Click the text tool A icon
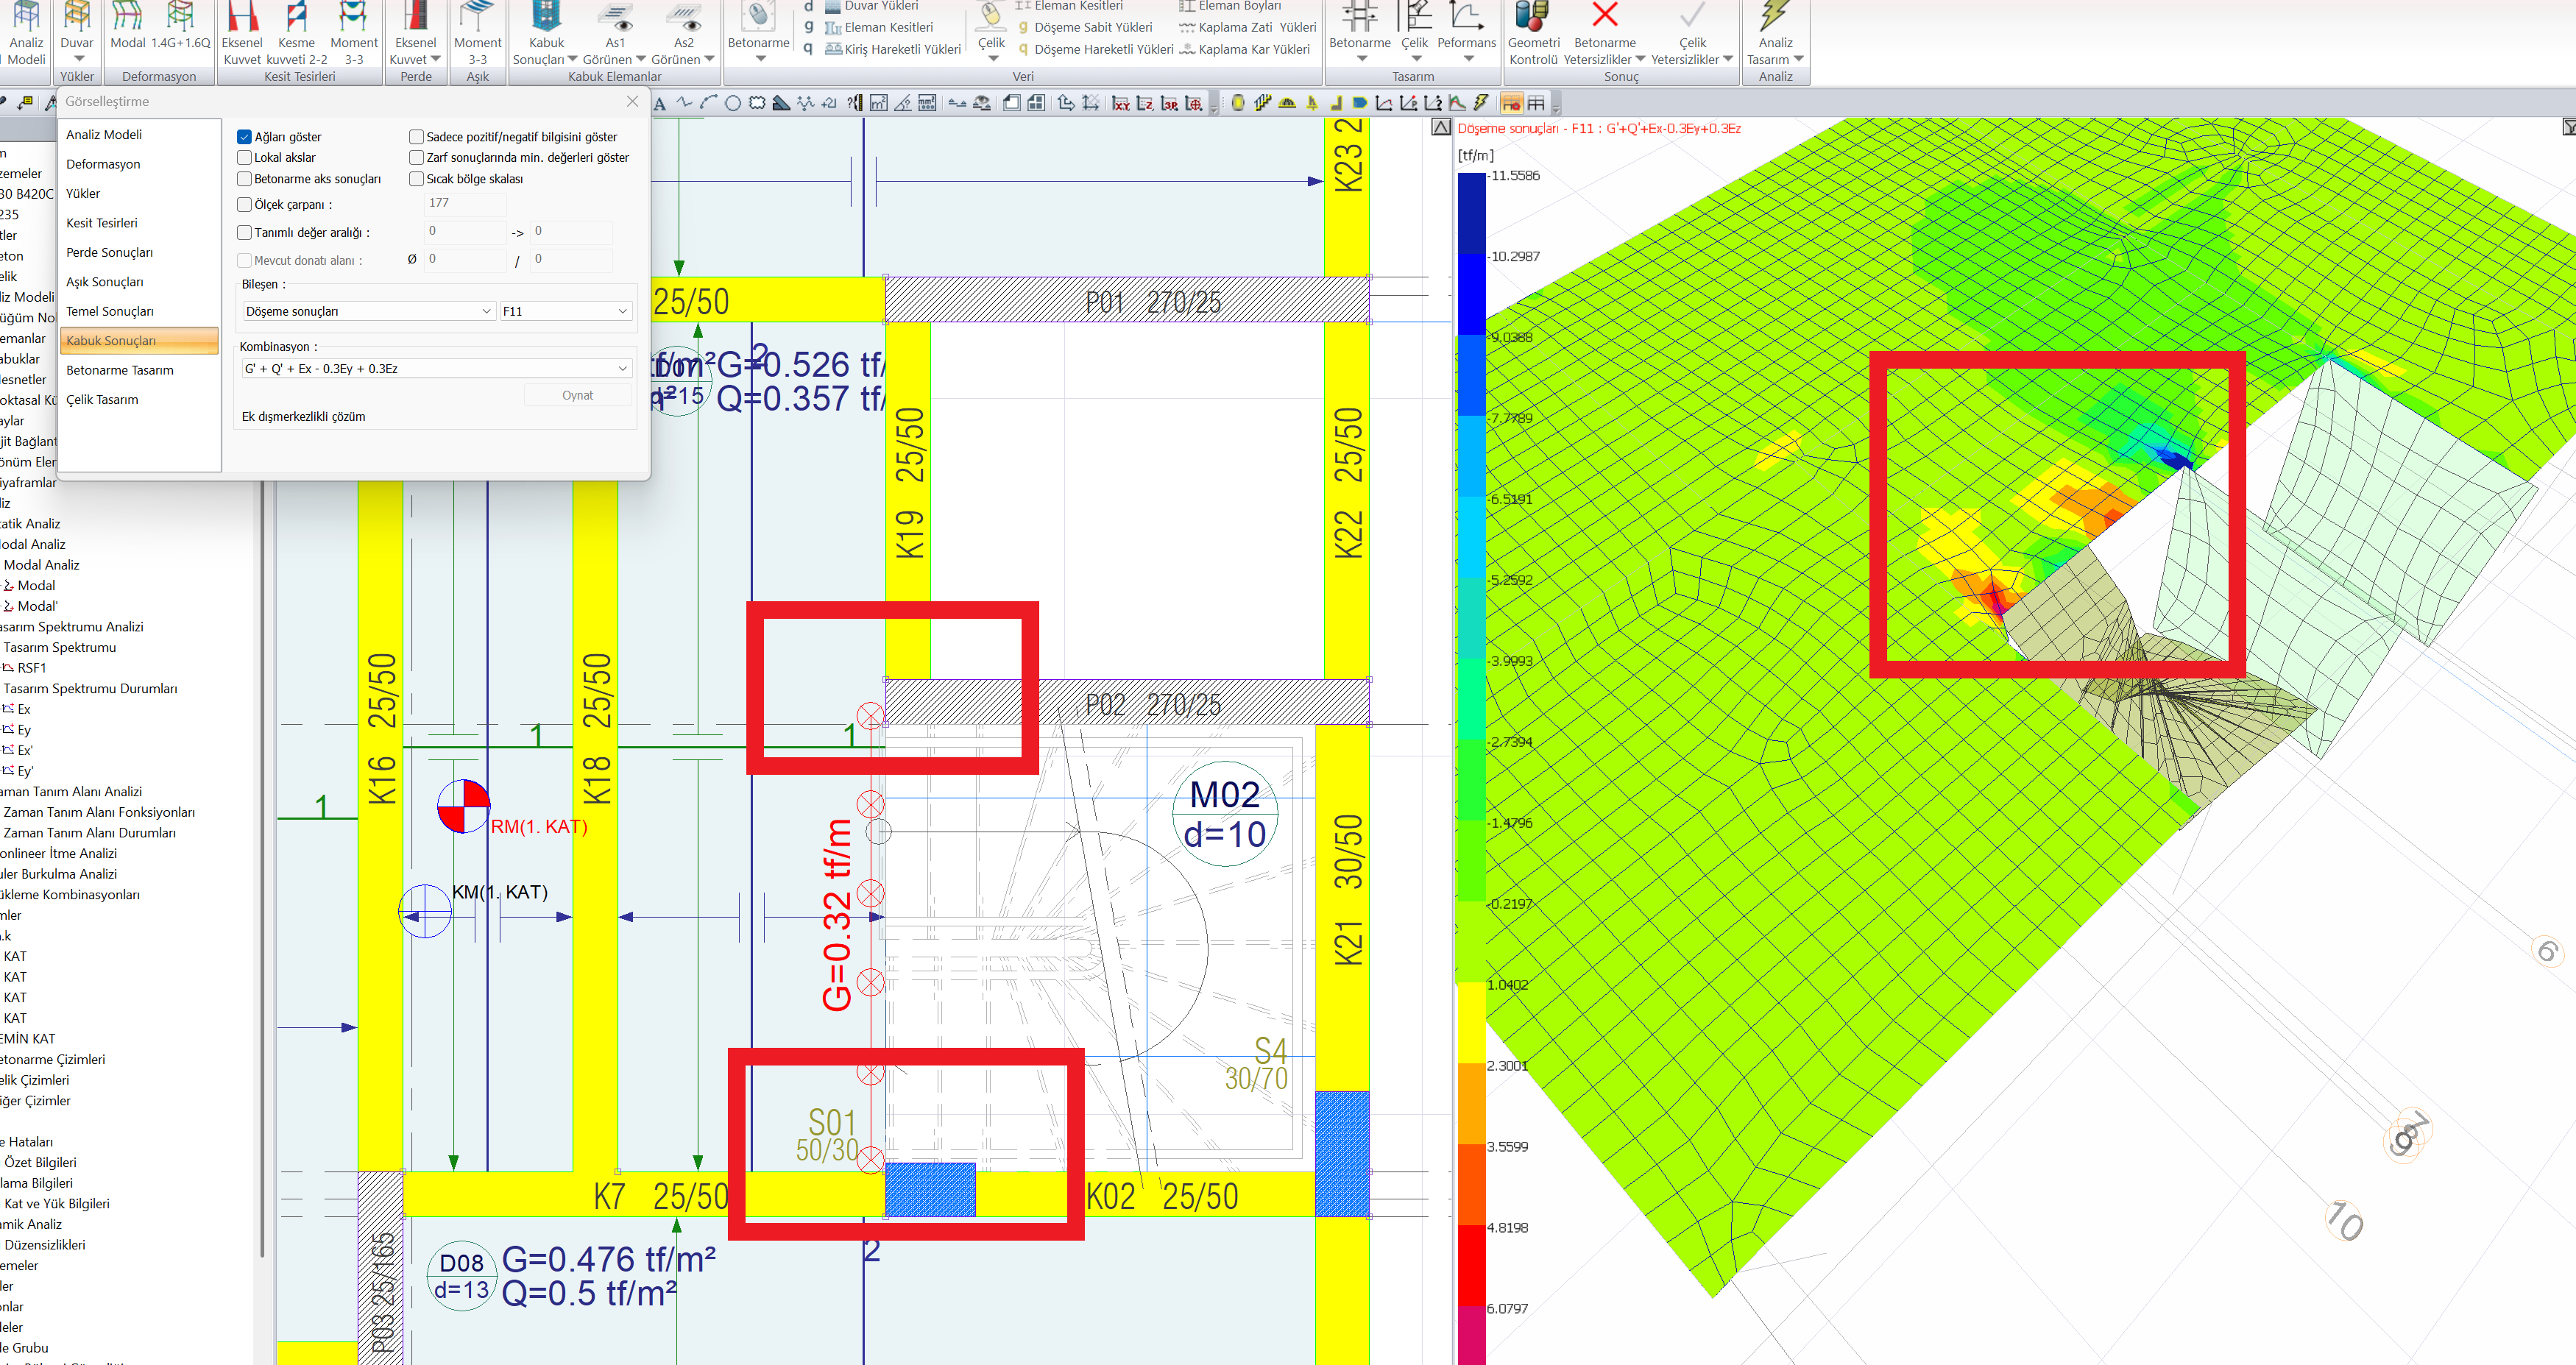The height and width of the screenshot is (1365, 2576). pyautogui.click(x=660, y=104)
